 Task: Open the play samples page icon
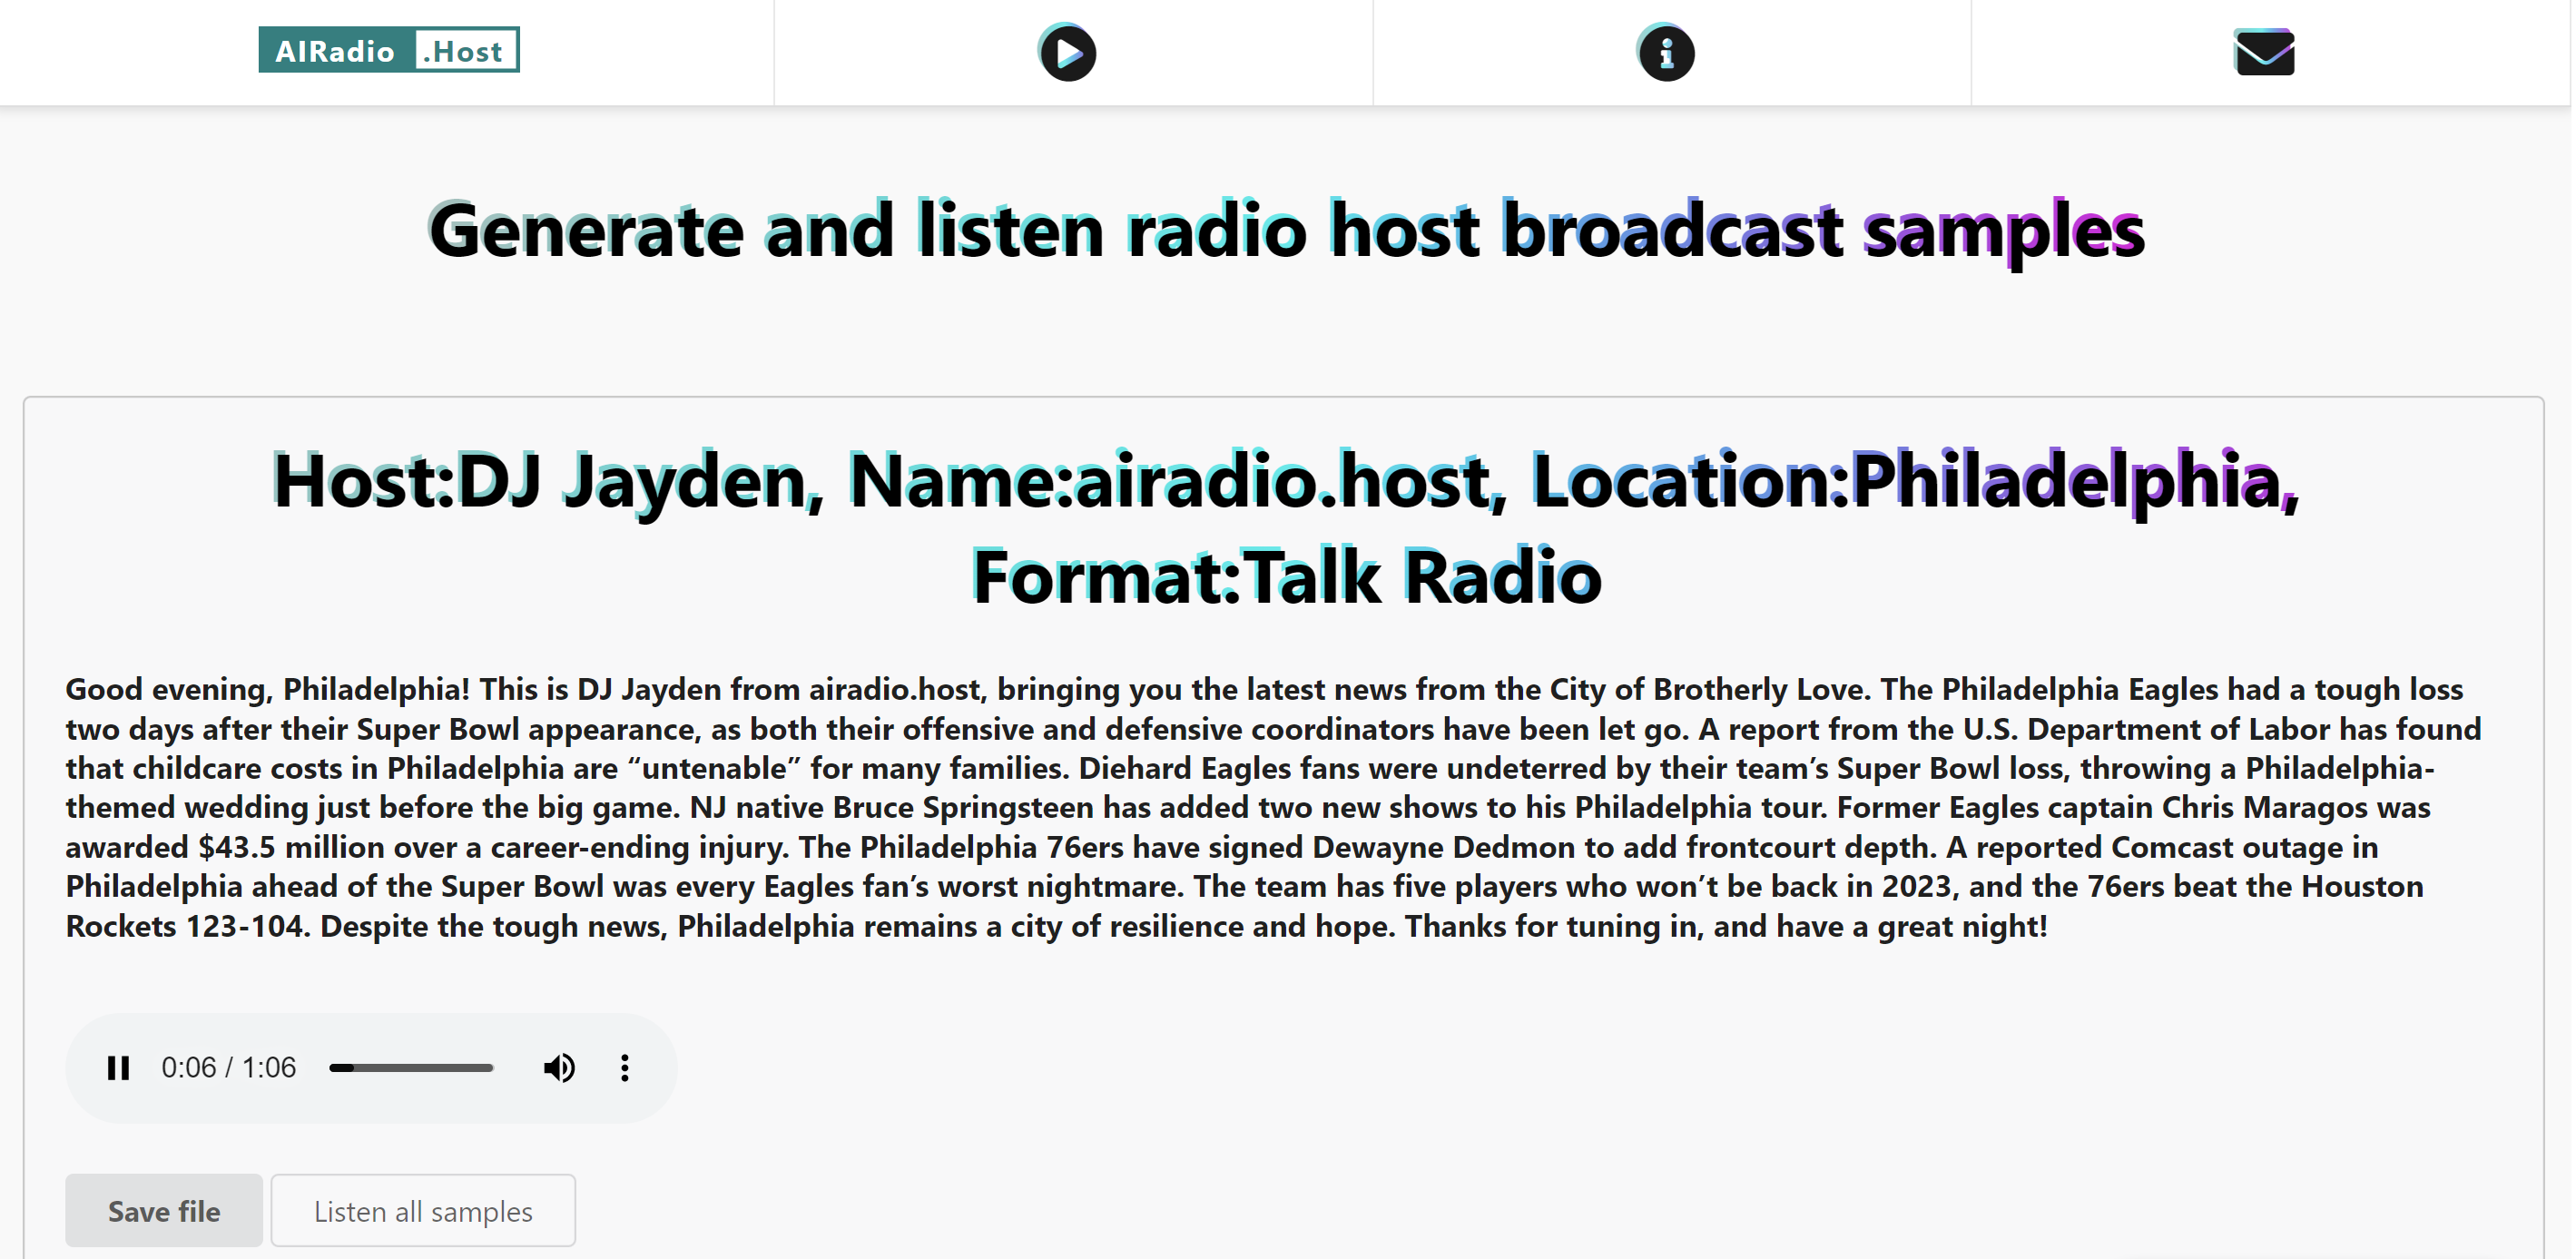pos(1067,52)
